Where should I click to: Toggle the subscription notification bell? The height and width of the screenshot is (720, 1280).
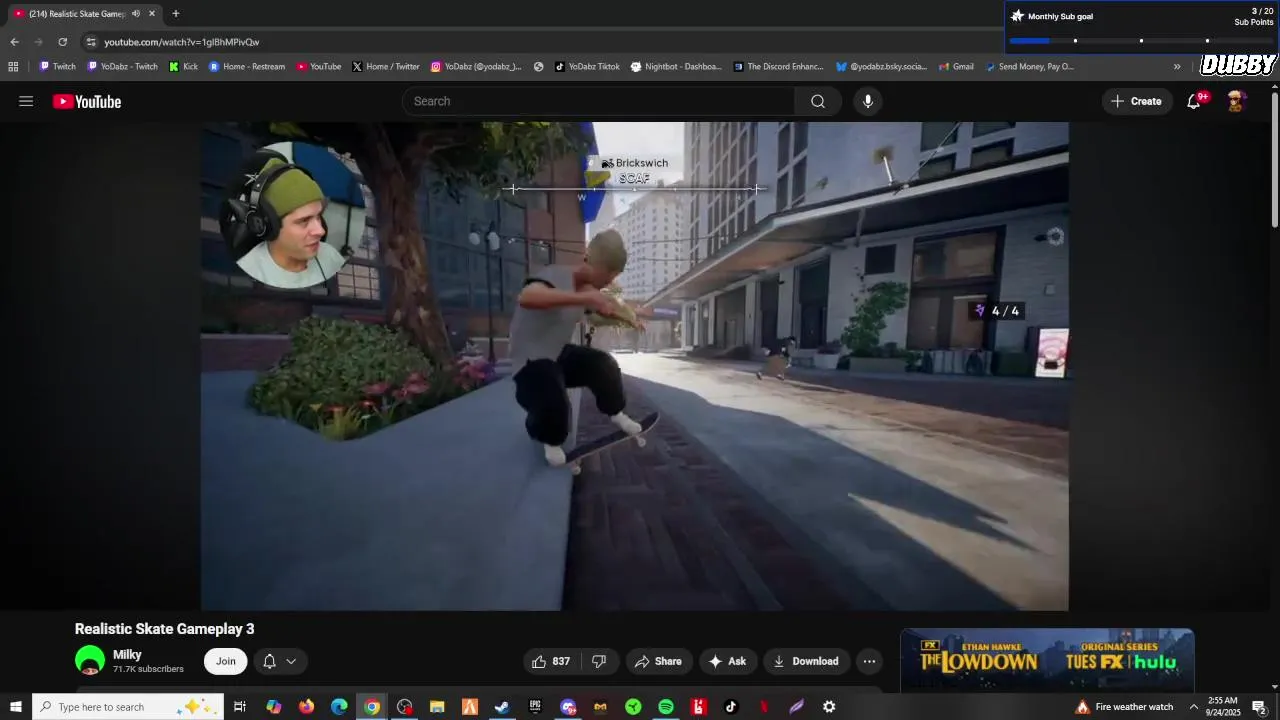[x=269, y=661]
